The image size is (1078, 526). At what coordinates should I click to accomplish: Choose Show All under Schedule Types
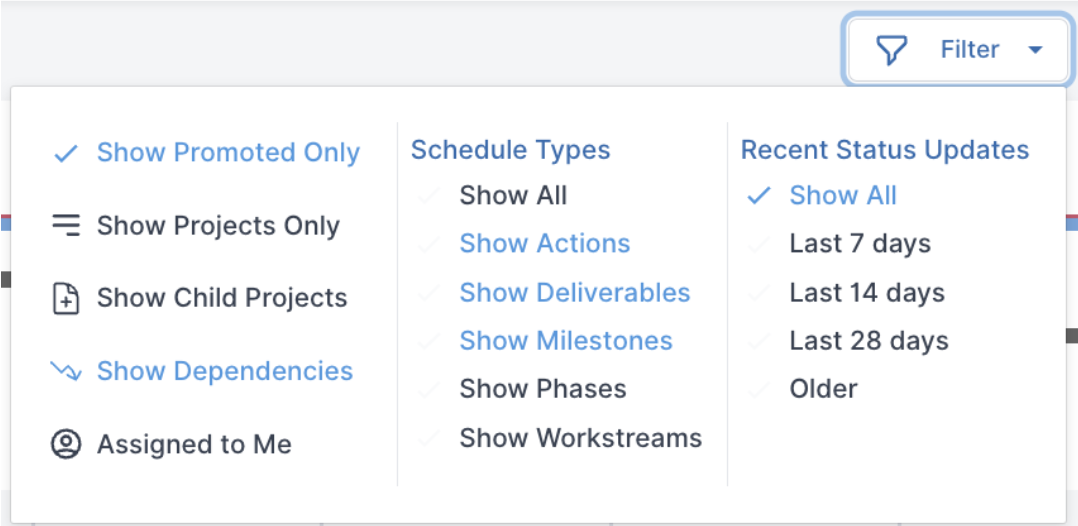(513, 196)
